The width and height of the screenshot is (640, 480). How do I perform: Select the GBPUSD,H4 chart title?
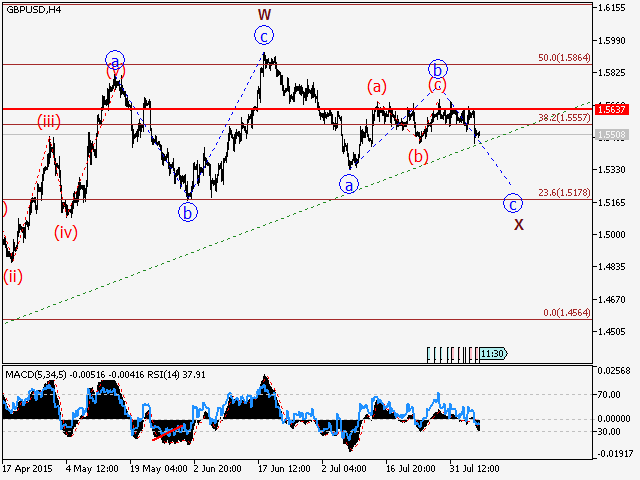[x=34, y=9]
